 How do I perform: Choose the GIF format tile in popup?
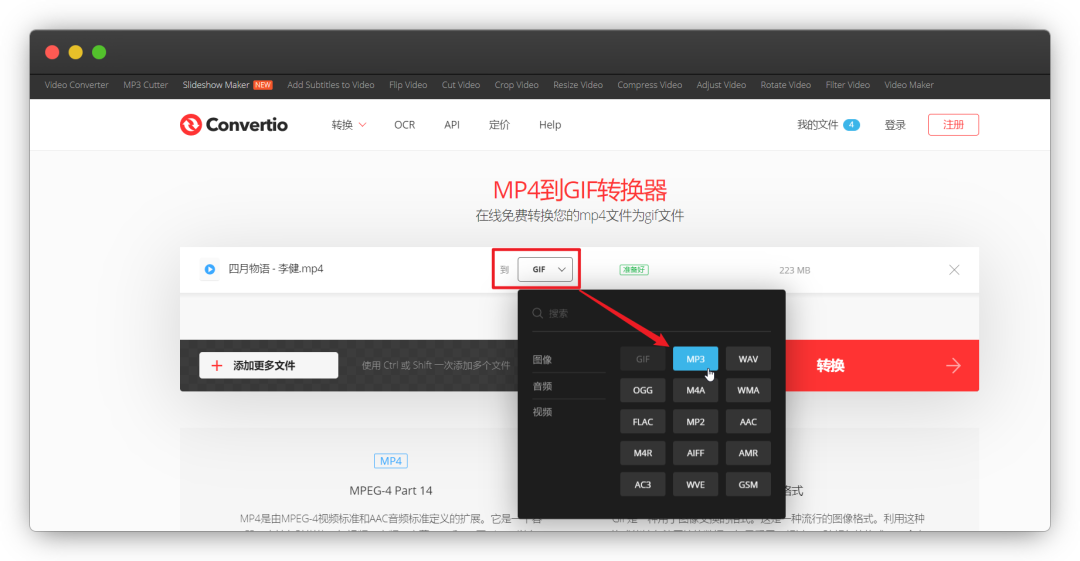pyautogui.click(x=643, y=359)
